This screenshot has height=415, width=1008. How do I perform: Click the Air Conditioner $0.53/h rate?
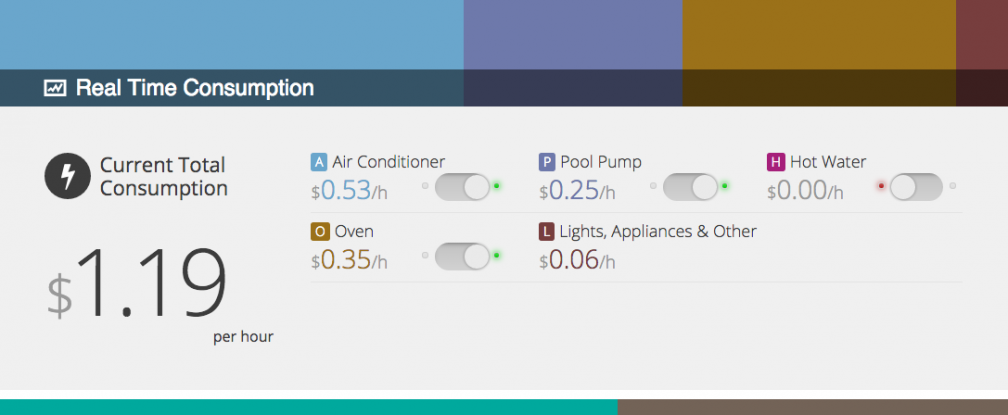click(x=350, y=191)
